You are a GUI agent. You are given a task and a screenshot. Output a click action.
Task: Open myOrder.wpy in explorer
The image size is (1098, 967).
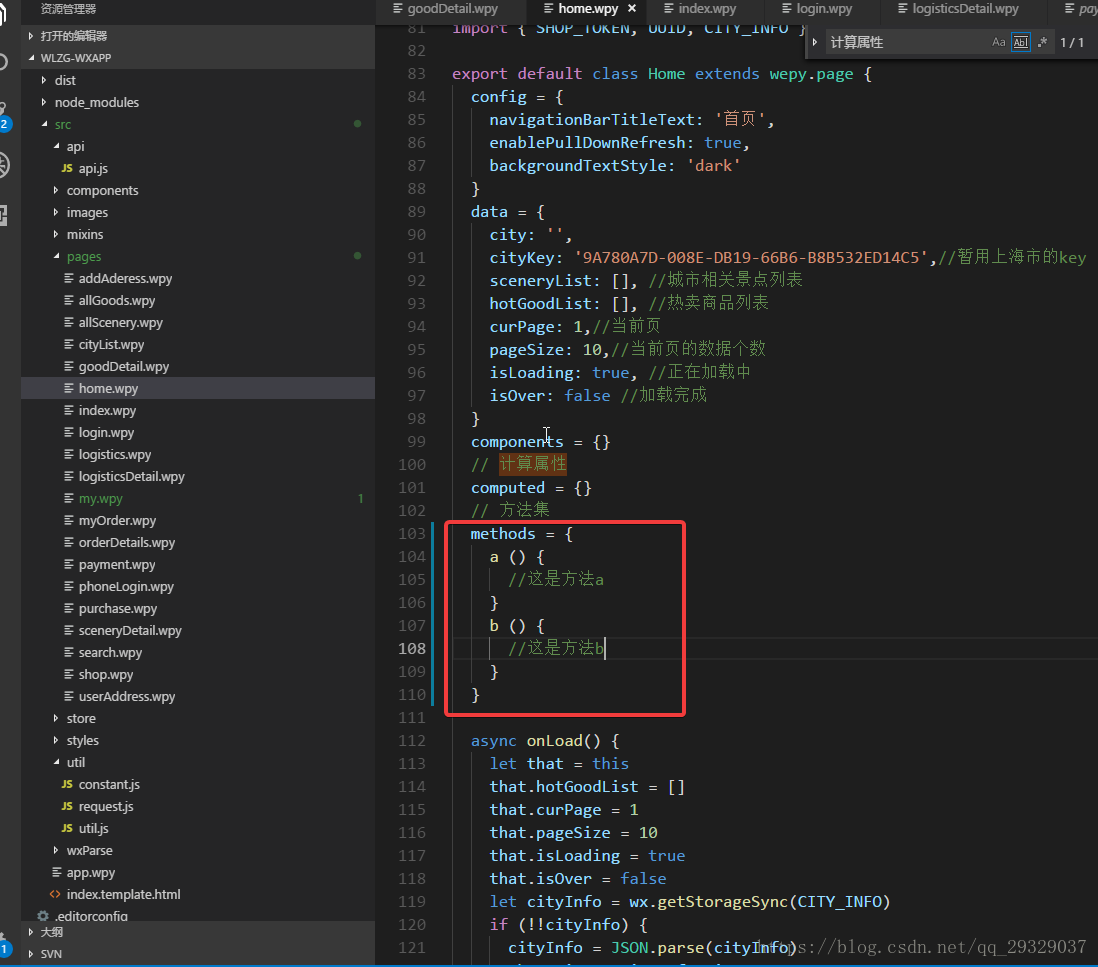coord(117,520)
